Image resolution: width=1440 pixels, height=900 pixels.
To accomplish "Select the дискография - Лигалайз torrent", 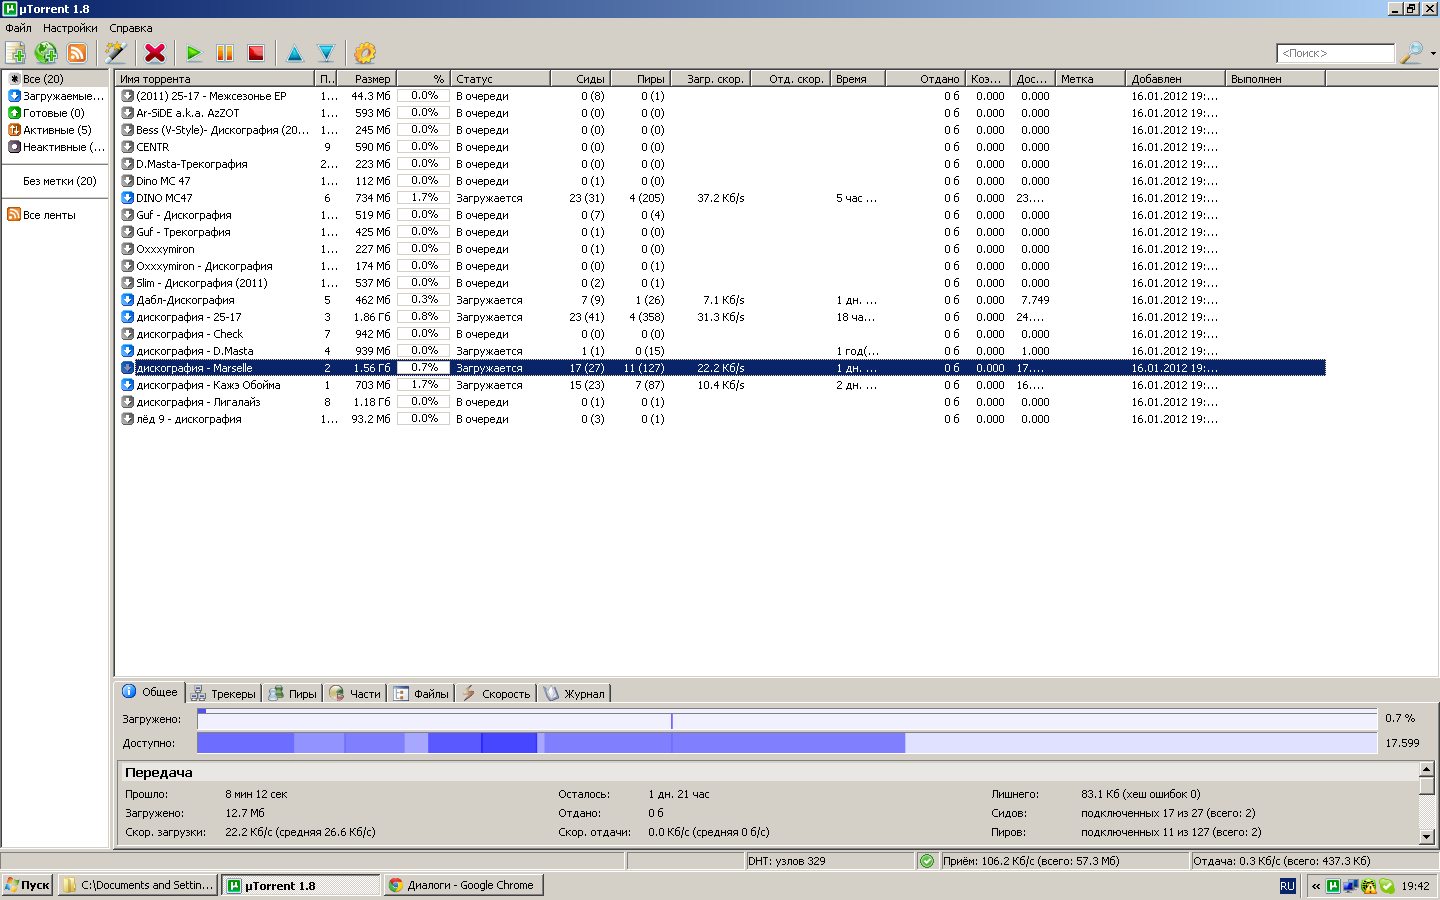I will coord(721,402).
